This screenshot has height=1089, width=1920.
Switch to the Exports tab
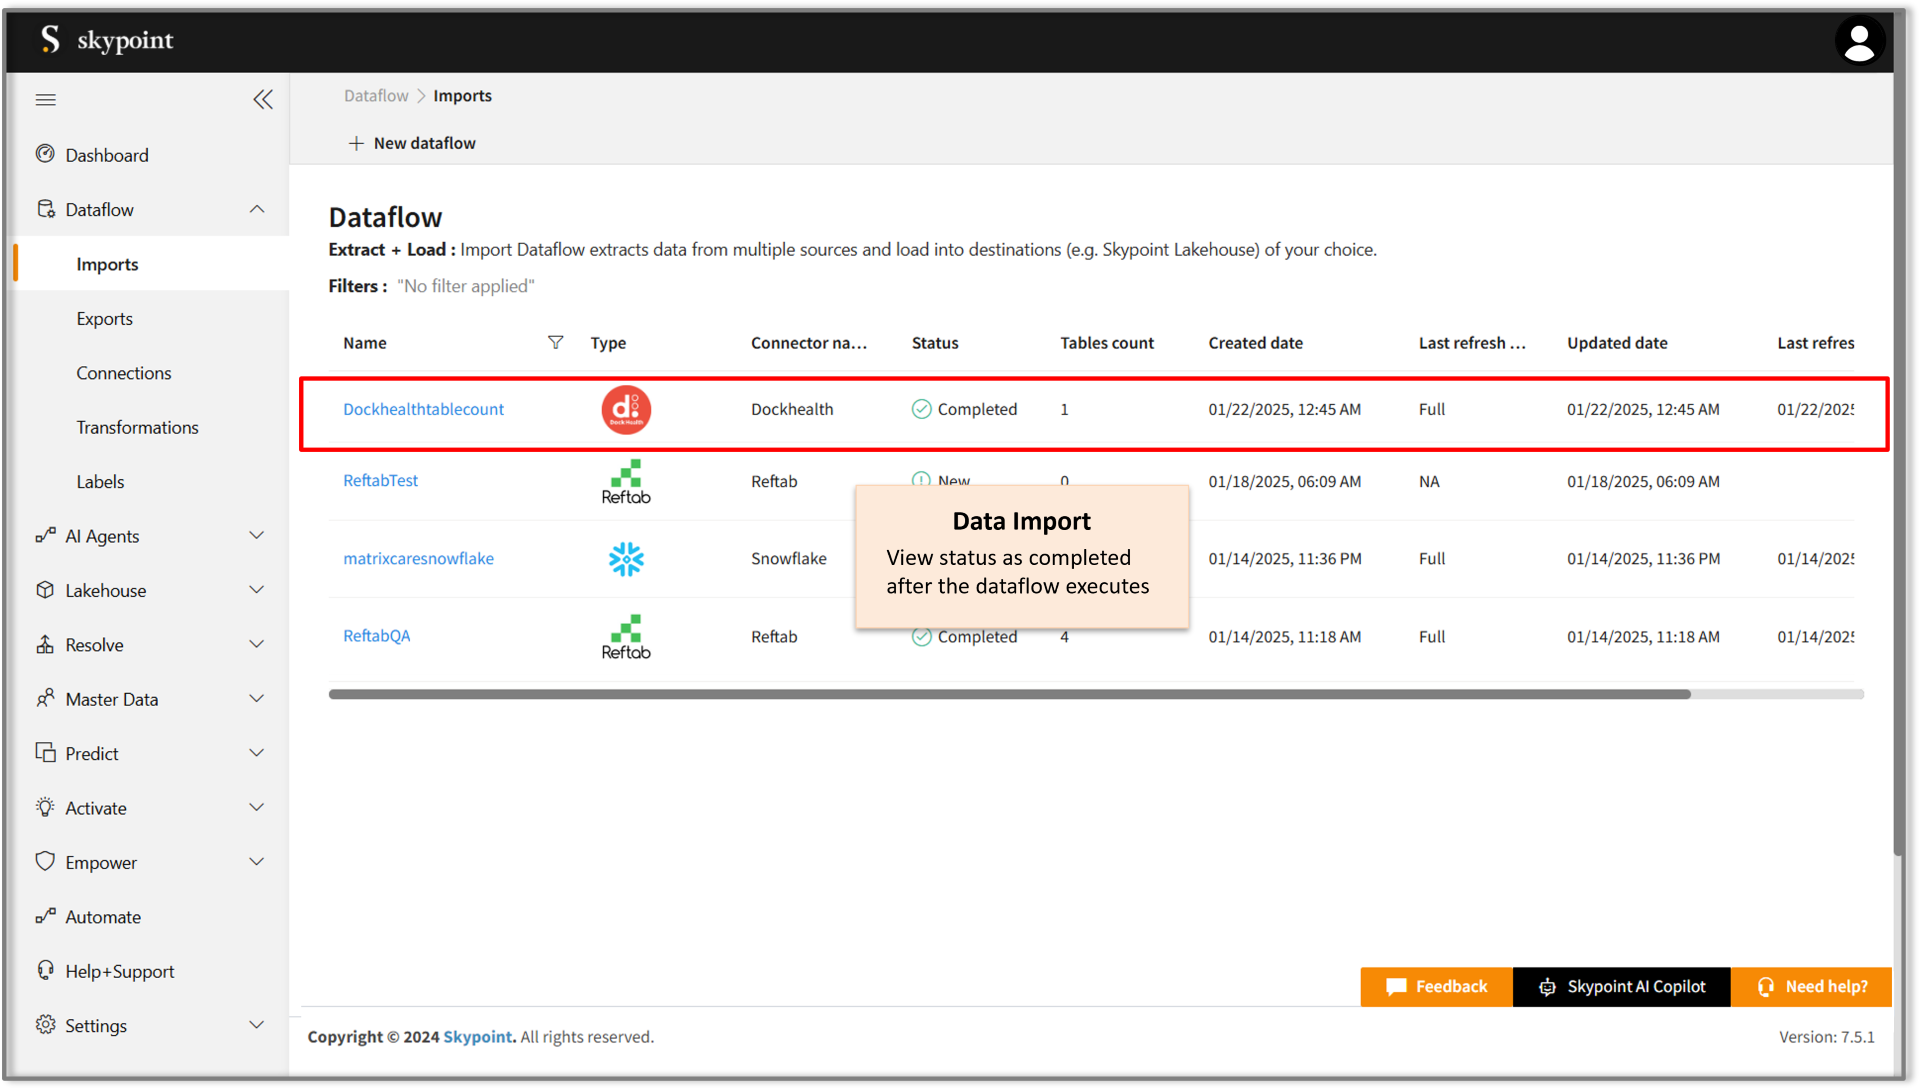[x=104, y=318]
